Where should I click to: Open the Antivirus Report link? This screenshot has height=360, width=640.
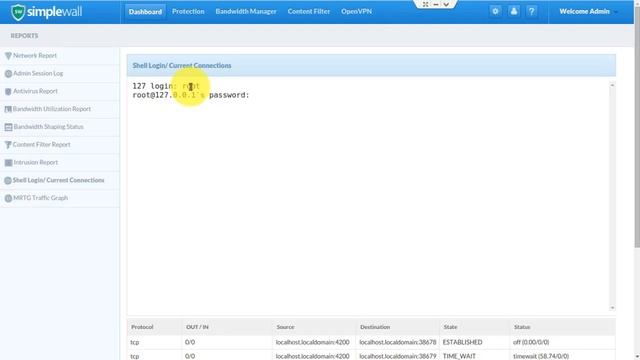[x=36, y=91]
